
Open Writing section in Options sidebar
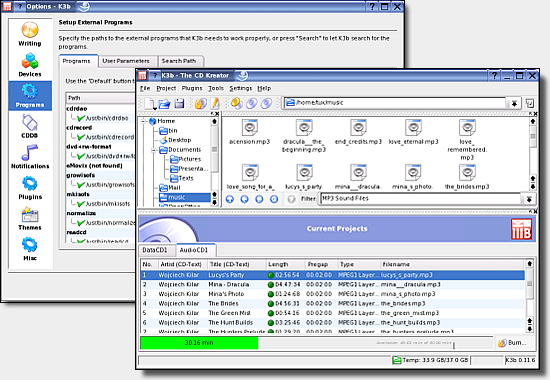[30, 34]
